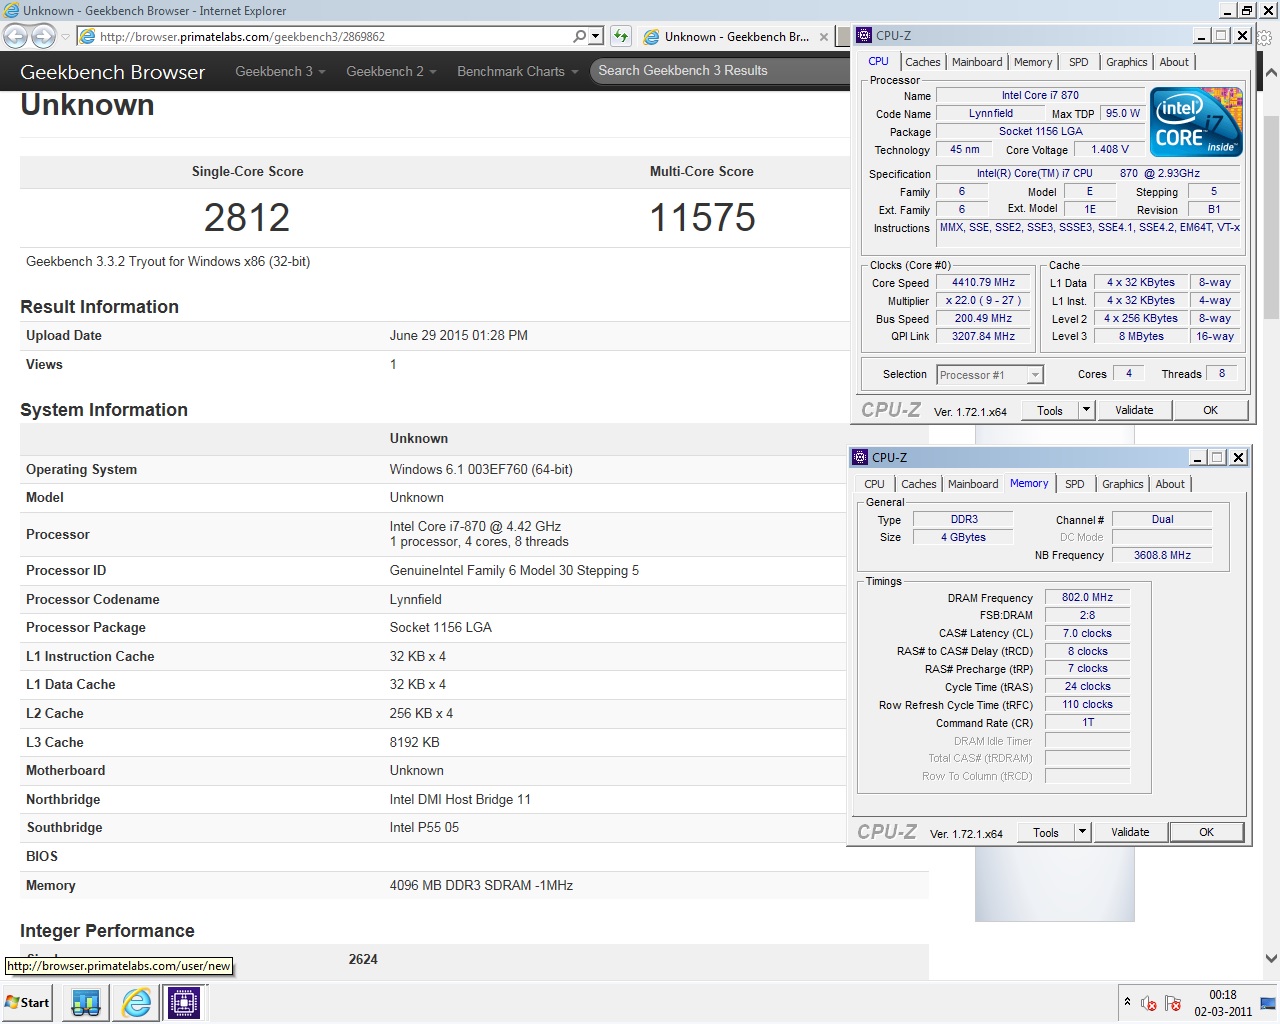The width and height of the screenshot is (1280, 1024).
Task: Select Memory tab in lower CPU-Z window
Action: point(1029,483)
